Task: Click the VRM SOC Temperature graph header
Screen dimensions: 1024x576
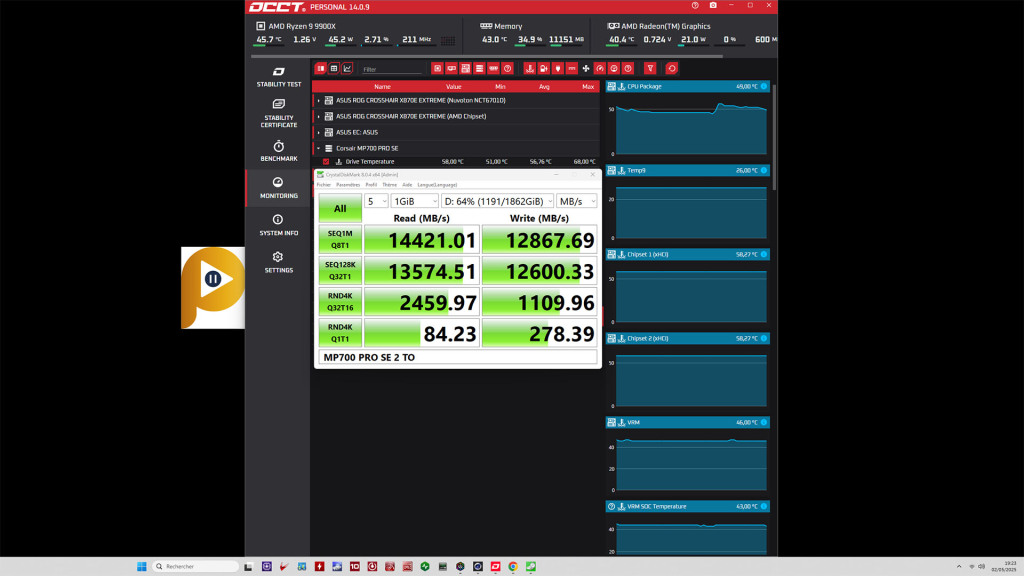Action: [x=687, y=507]
